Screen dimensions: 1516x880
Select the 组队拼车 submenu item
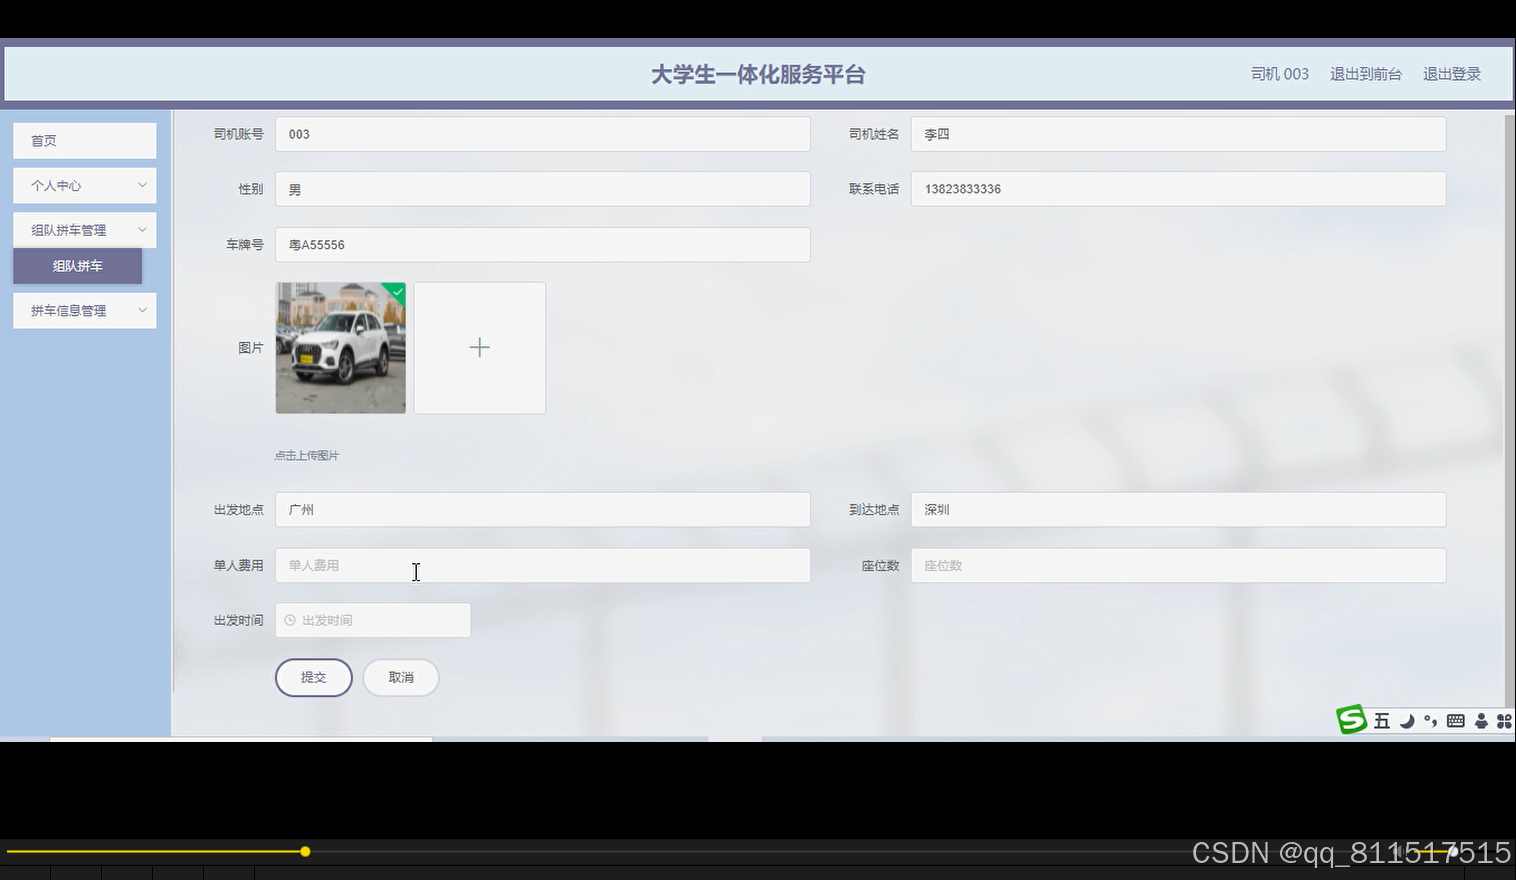pyautogui.click(x=78, y=266)
